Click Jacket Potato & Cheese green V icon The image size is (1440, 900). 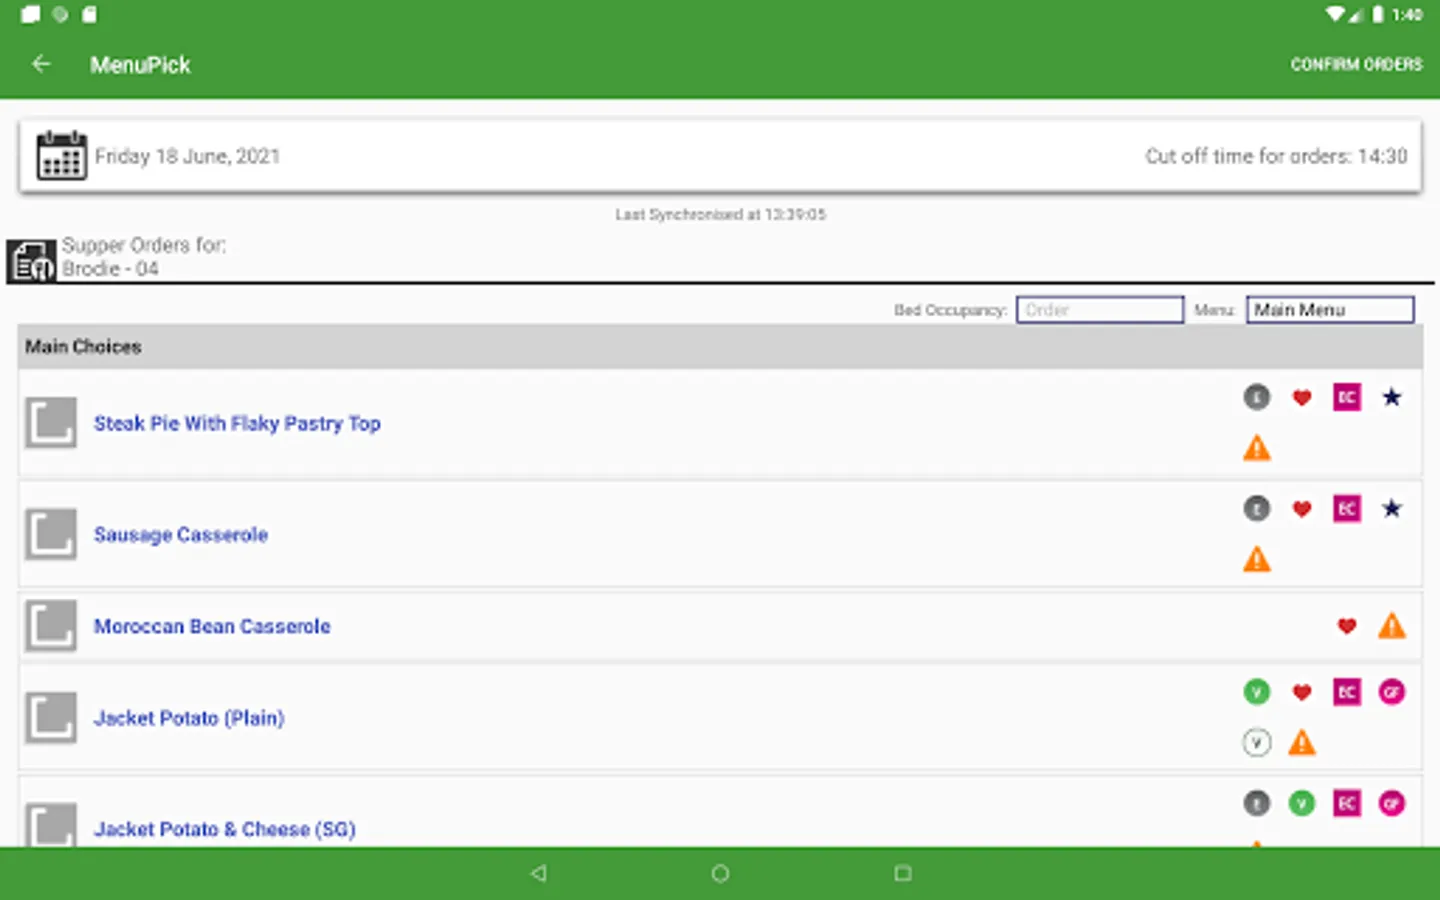pos(1302,803)
